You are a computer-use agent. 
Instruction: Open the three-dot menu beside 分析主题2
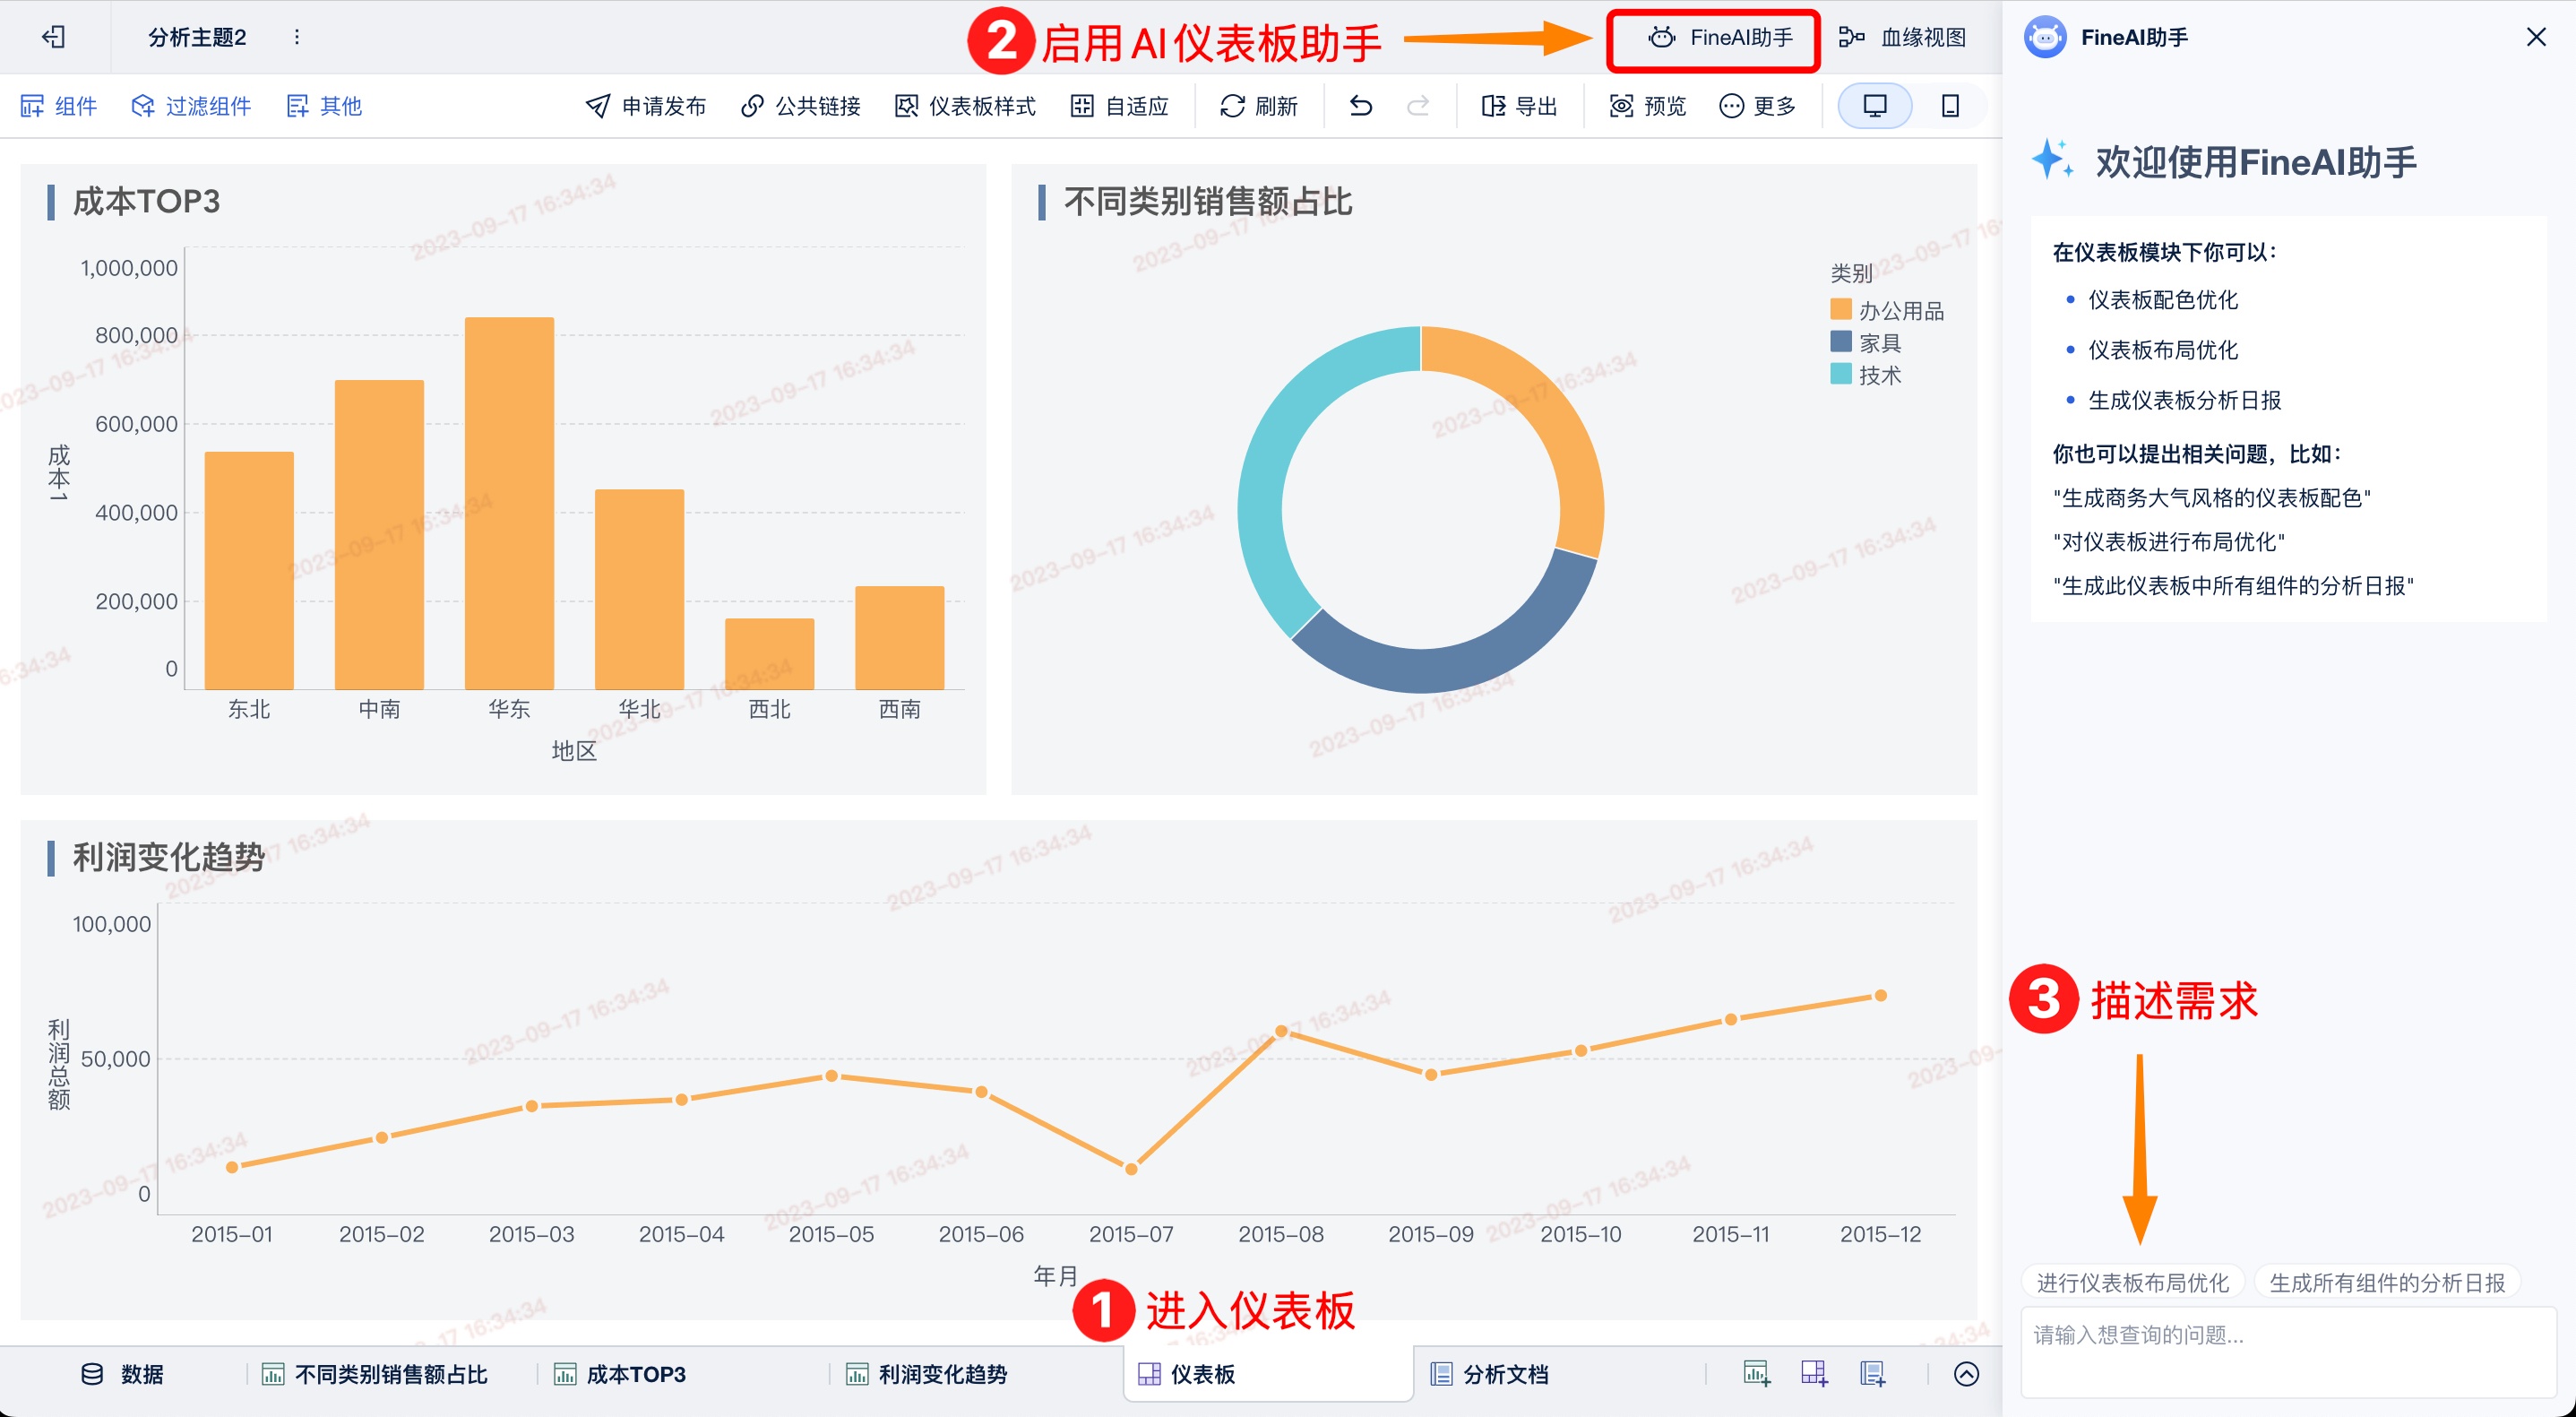click(x=297, y=37)
